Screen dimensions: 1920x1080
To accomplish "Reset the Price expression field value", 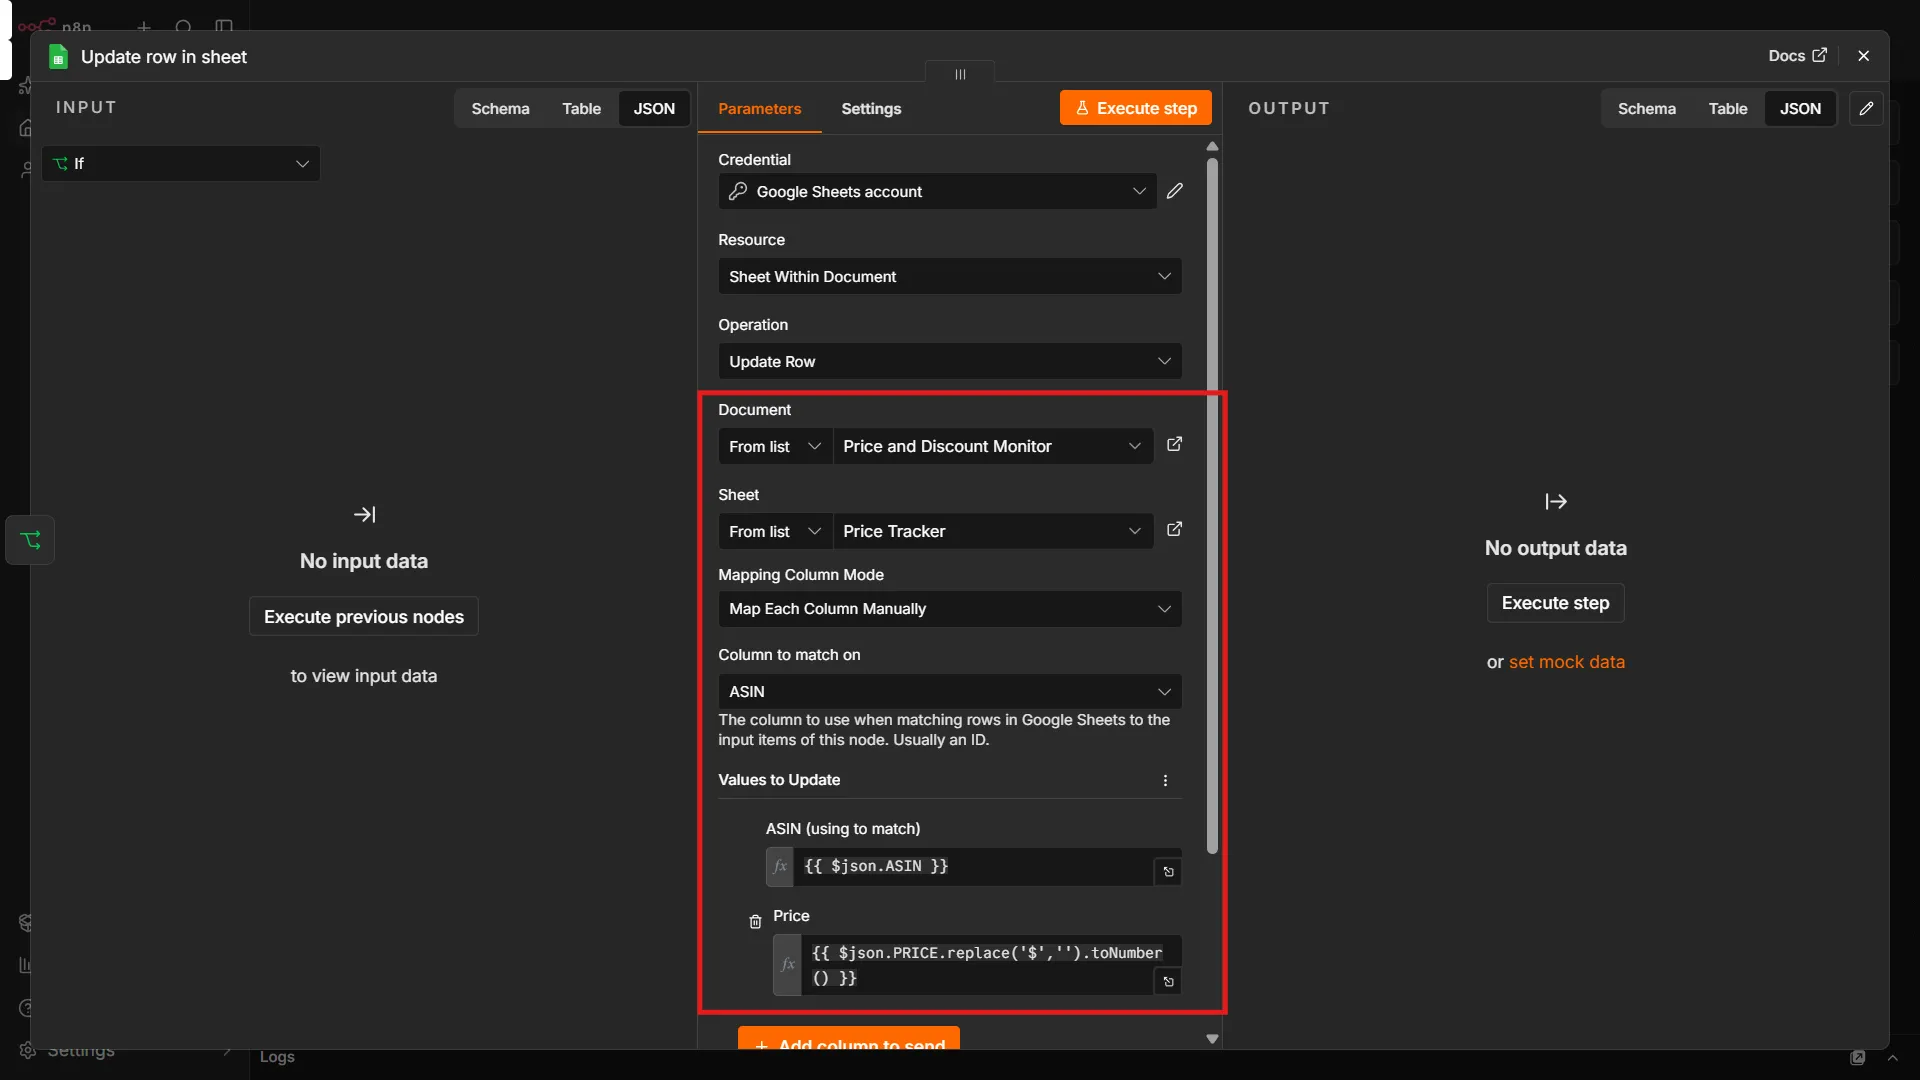I will point(1168,982).
